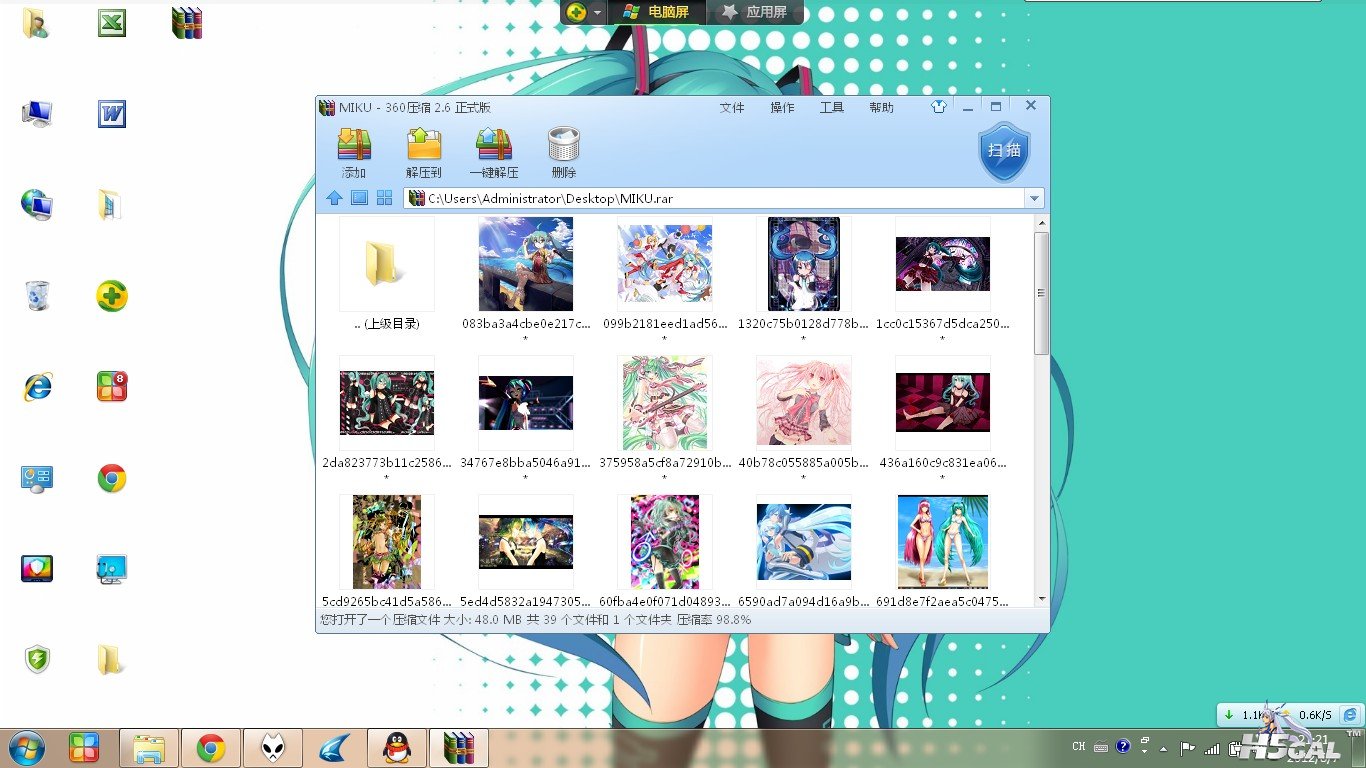The height and width of the screenshot is (768, 1366).
Task: Open the skin (shirt) icon in title bar
Action: tap(938, 106)
